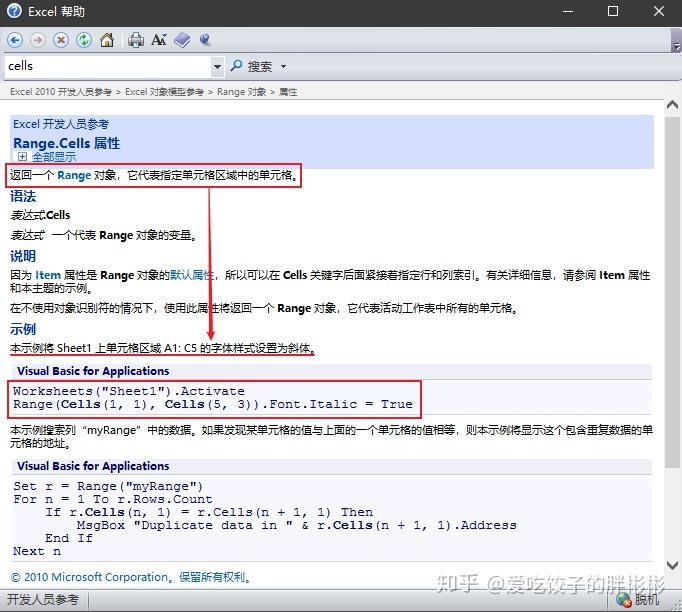The width and height of the screenshot is (682, 612).
Task: Click the Excel 开发人员参考 header text
Action: pos(61,124)
